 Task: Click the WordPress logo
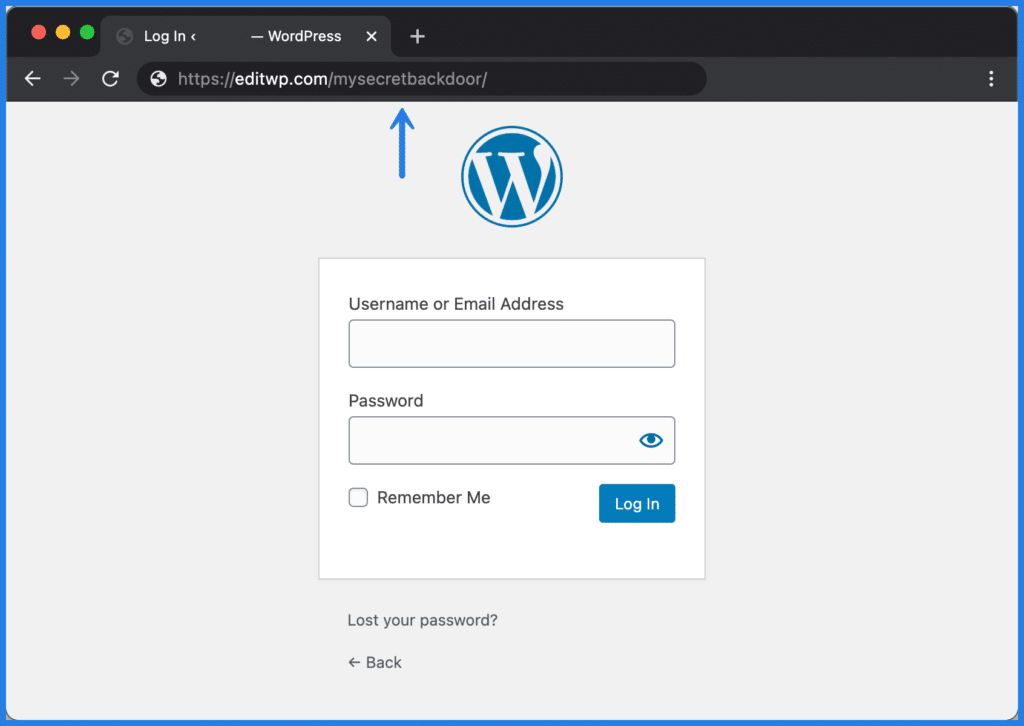(x=512, y=176)
